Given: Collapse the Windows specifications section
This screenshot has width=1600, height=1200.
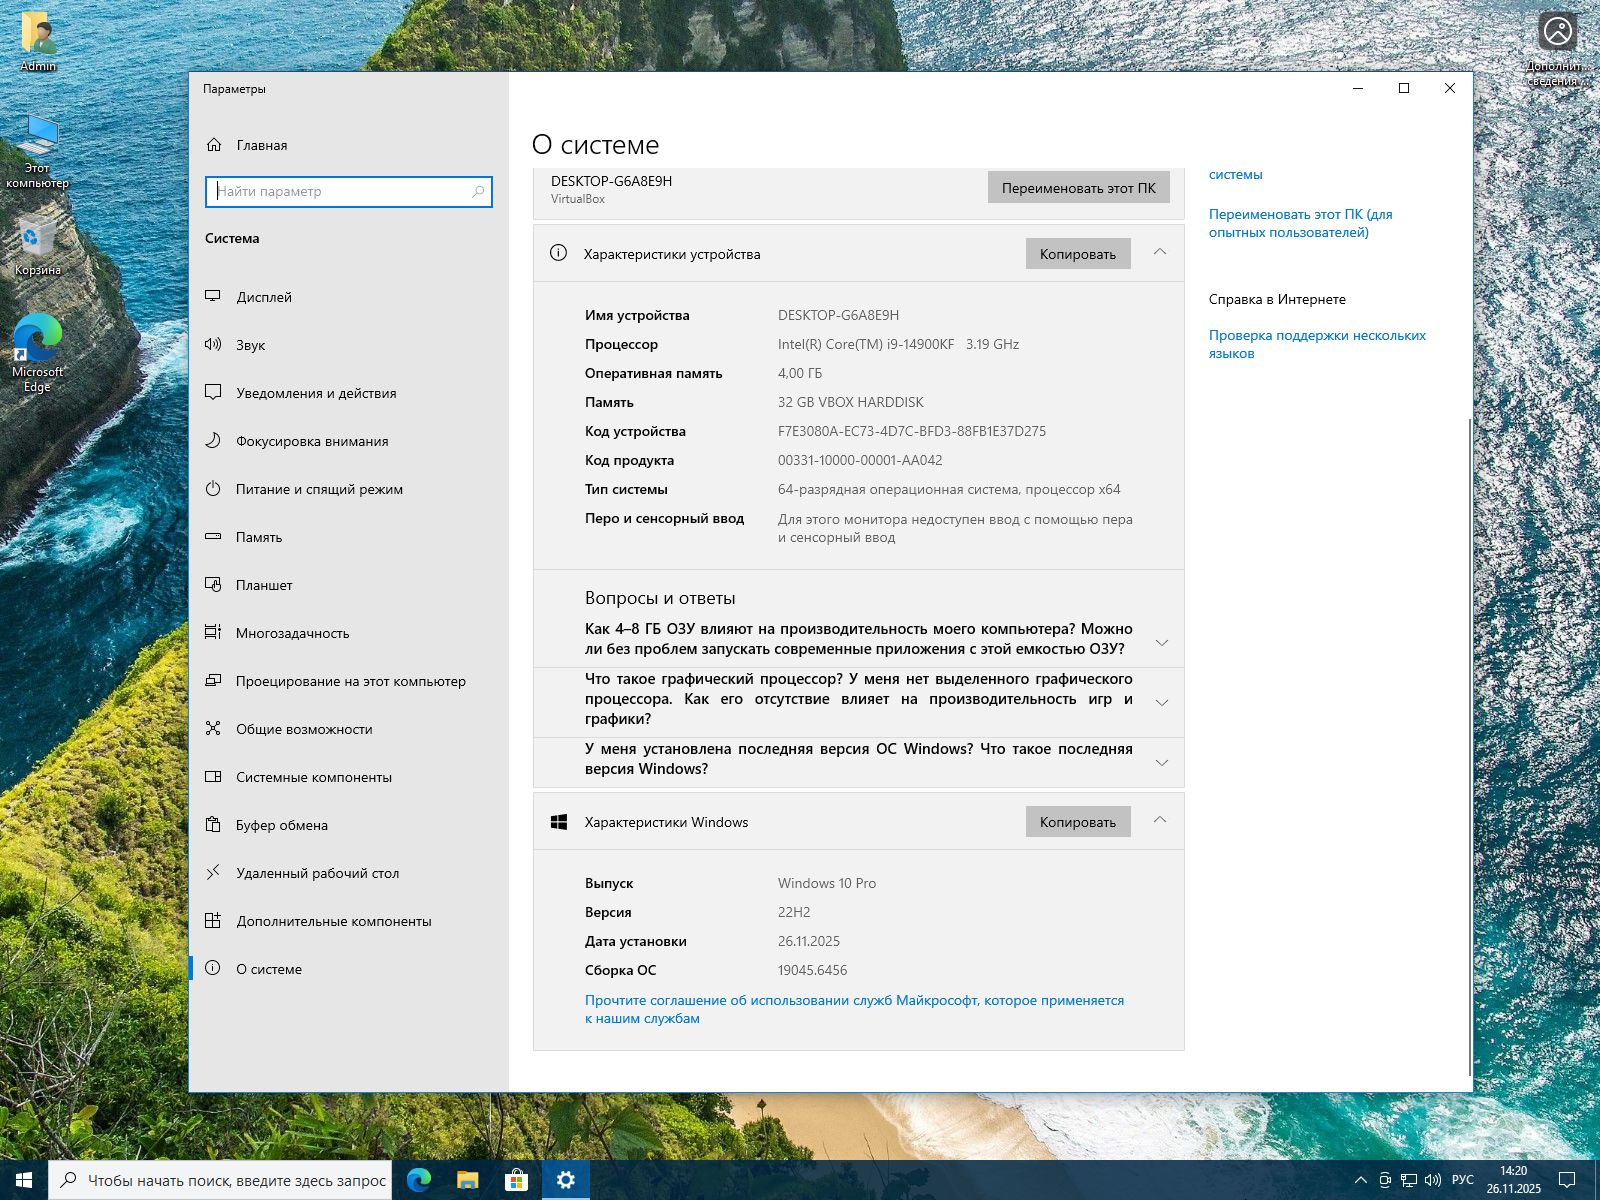Looking at the screenshot, I should coord(1160,820).
